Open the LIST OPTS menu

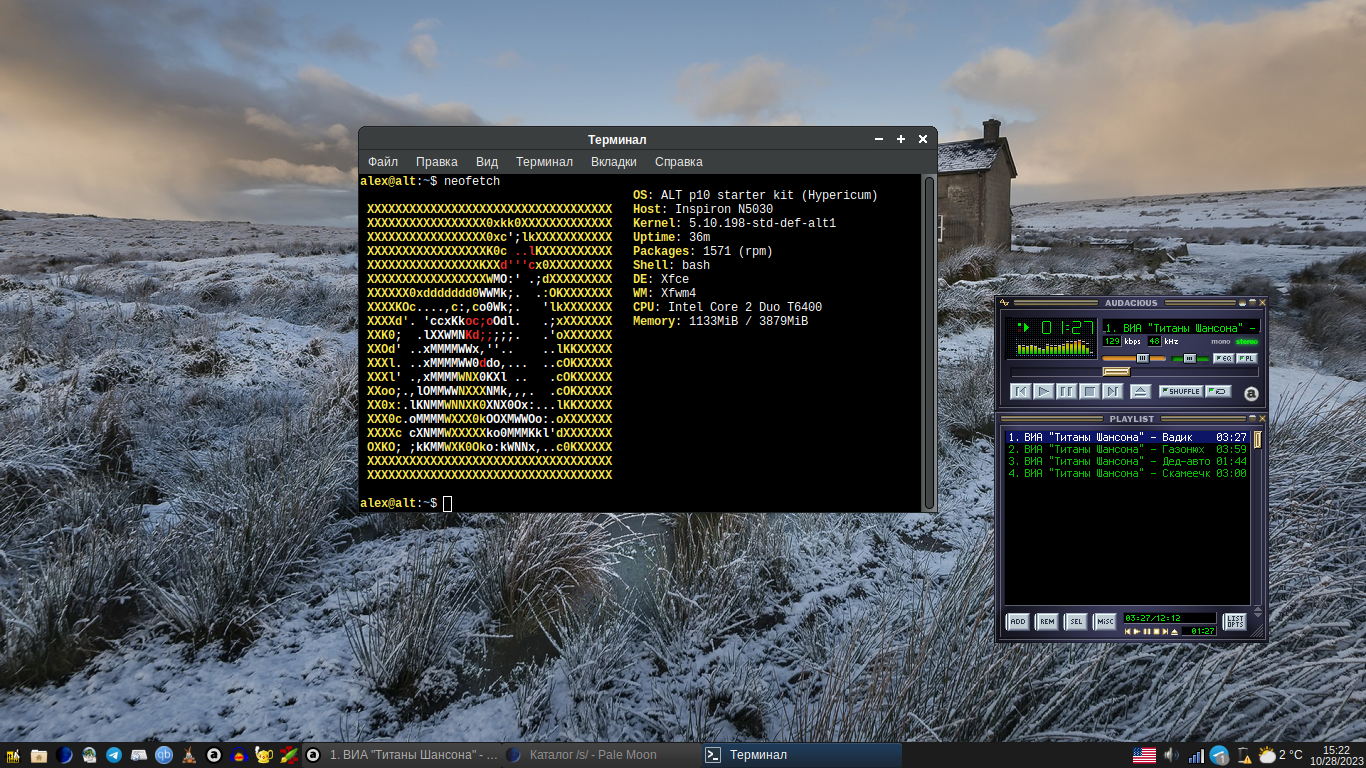[1235, 622]
